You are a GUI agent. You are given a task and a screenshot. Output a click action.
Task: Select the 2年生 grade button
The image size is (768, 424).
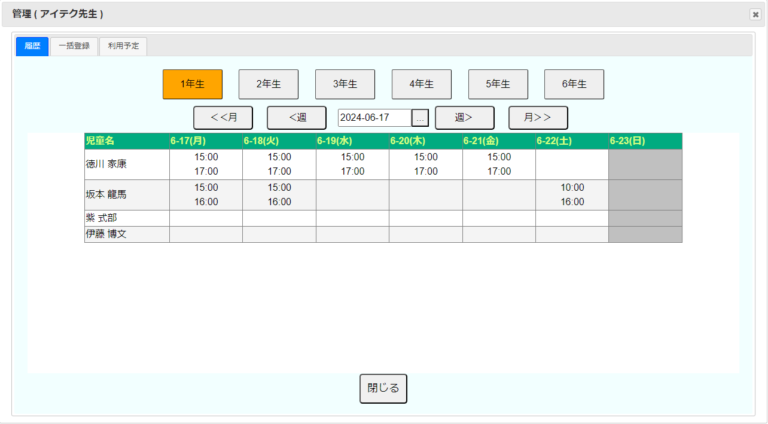point(268,84)
